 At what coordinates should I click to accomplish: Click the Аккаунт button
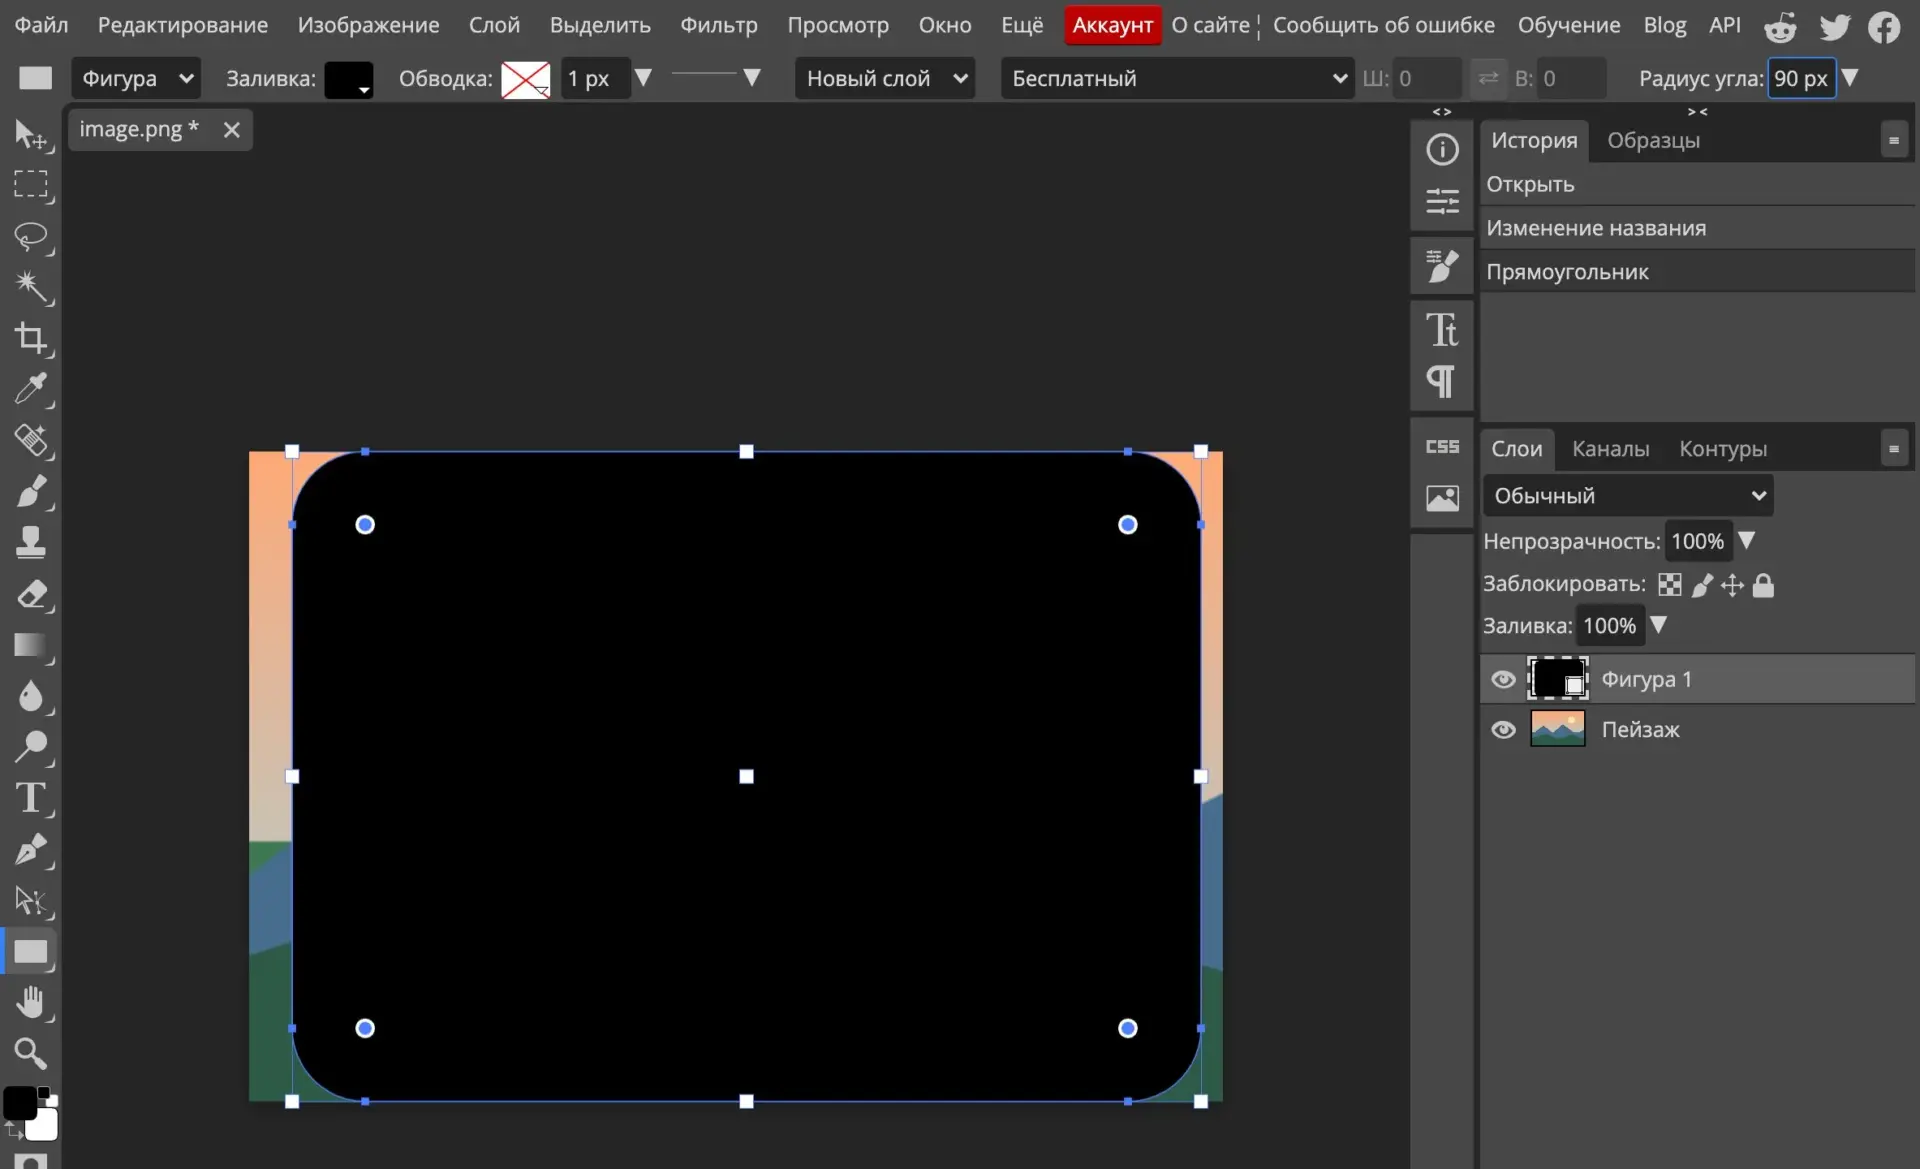1112,25
